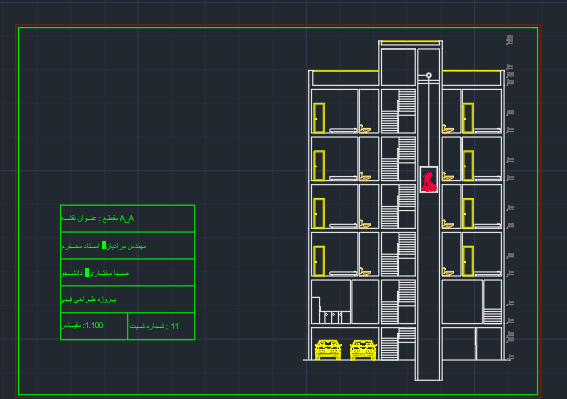567x399 pixels.
Task: Select the top-floor right yellow door
Action: coord(468,118)
